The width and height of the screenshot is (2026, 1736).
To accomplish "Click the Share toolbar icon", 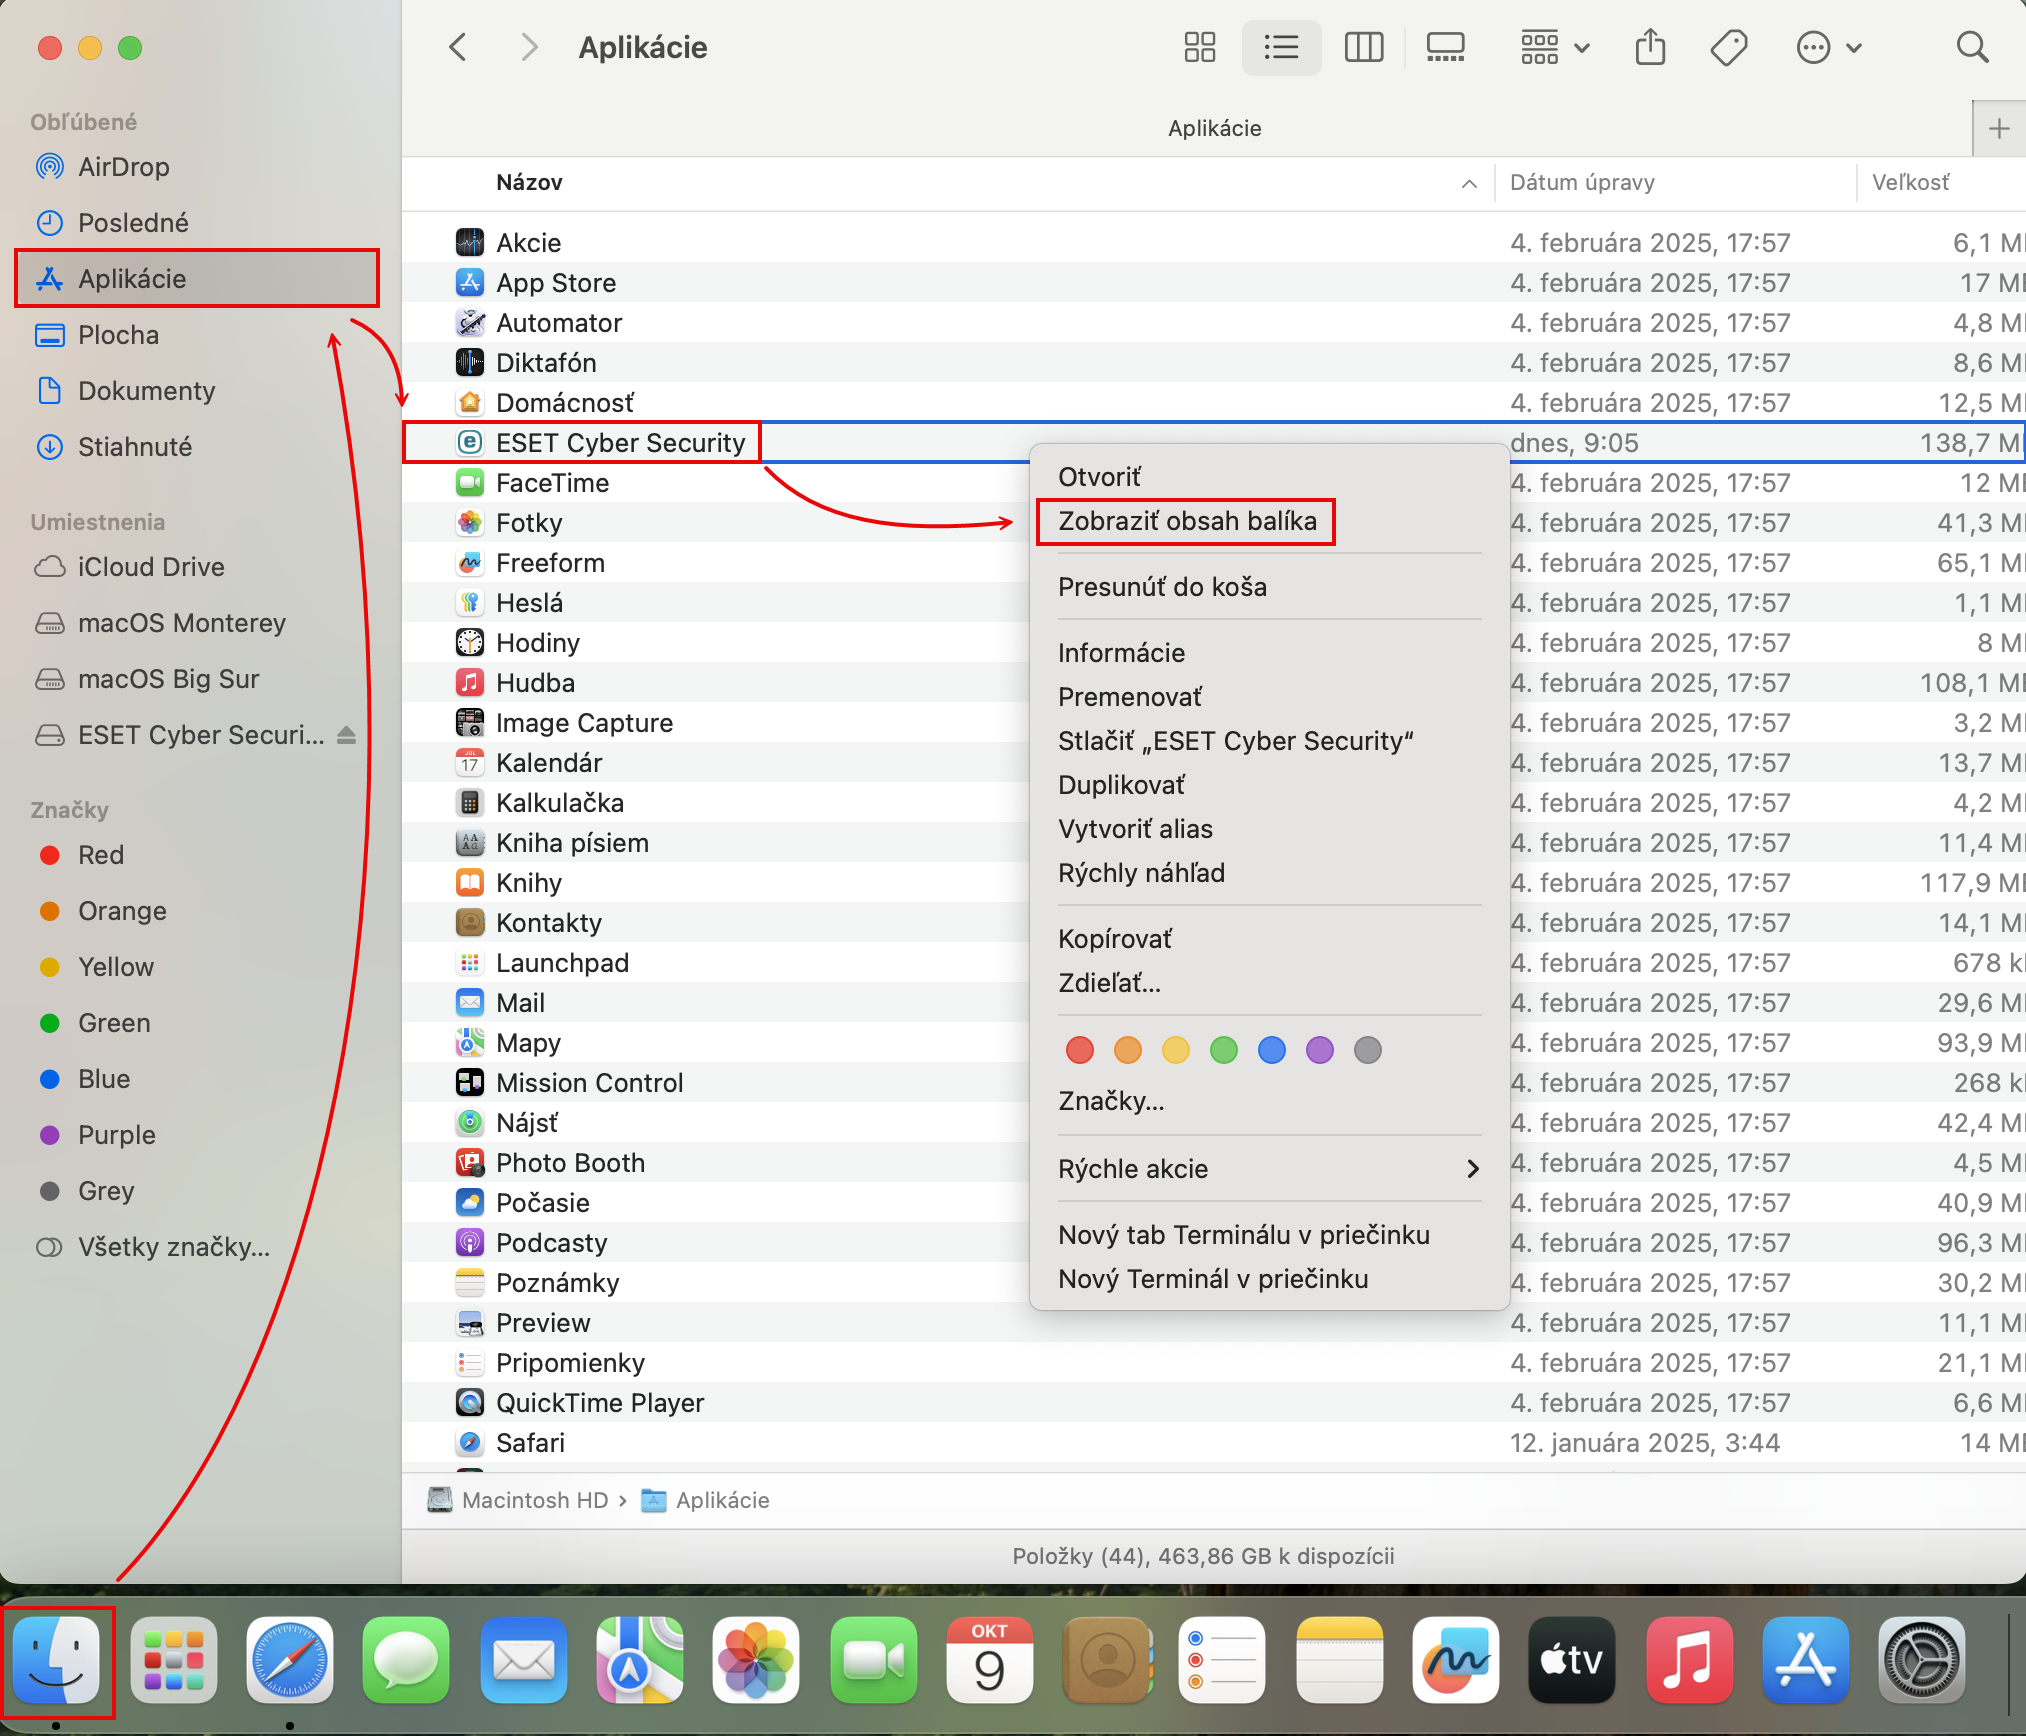I will pyautogui.click(x=1650, y=47).
